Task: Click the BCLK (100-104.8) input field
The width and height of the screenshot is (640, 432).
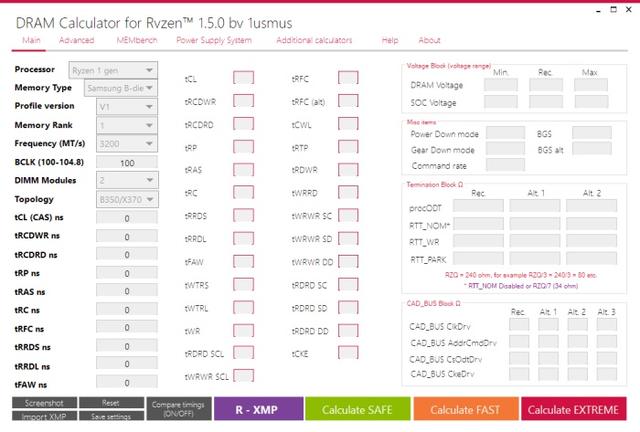Action: [x=127, y=163]
